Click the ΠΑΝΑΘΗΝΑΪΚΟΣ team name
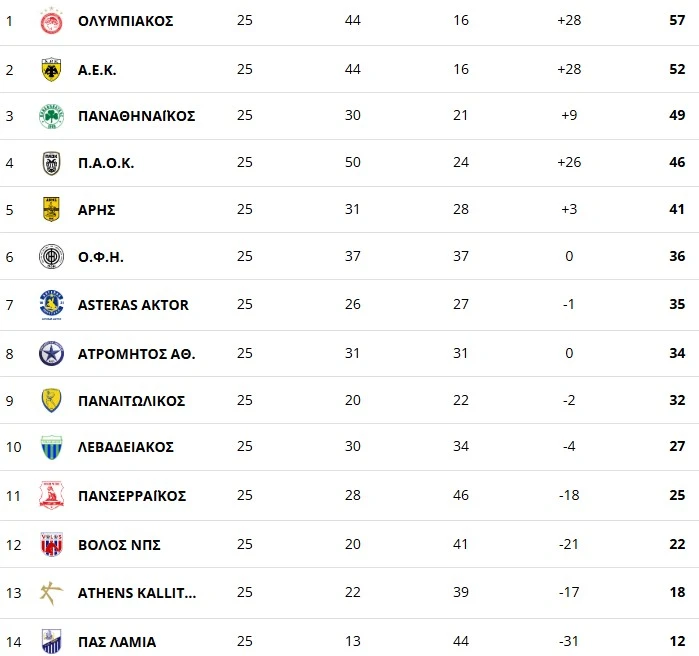This screenshot has width=699, height=656. coord(136,116)
